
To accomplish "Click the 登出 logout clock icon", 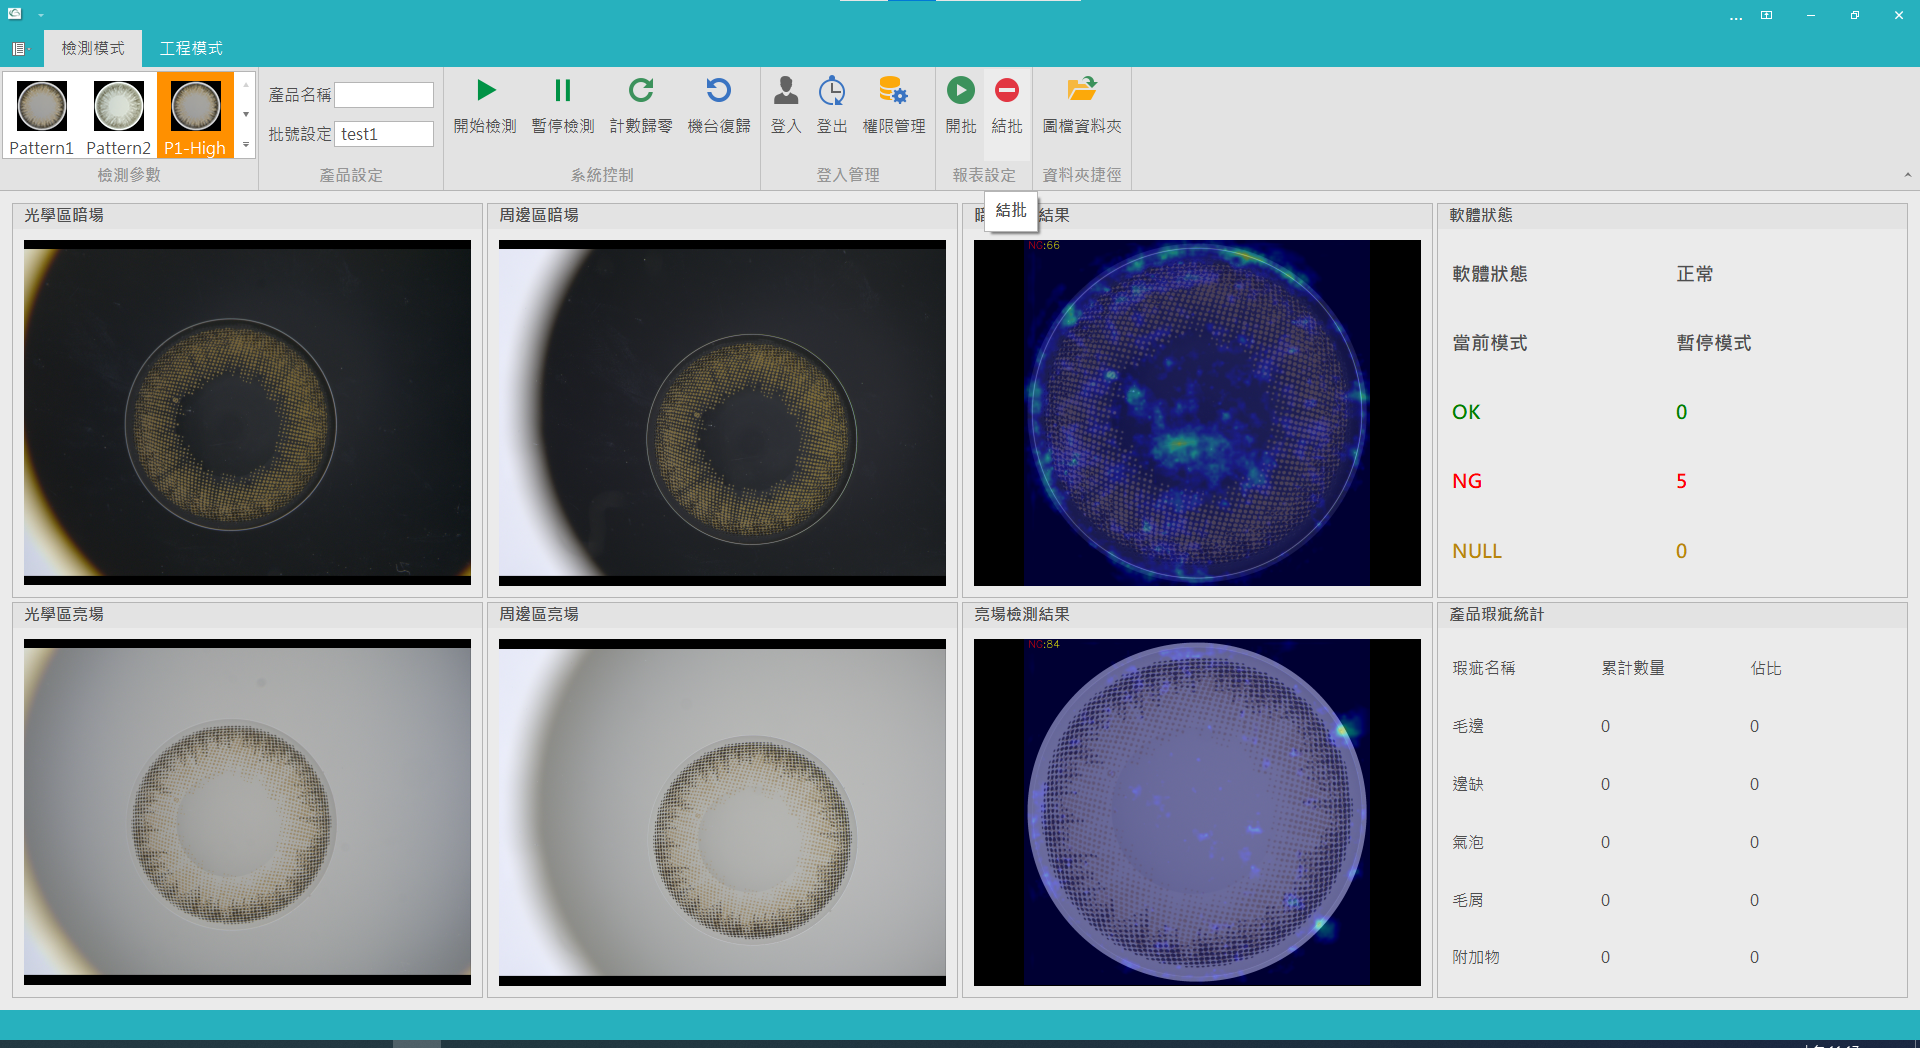I will click(x=831, y=92).
